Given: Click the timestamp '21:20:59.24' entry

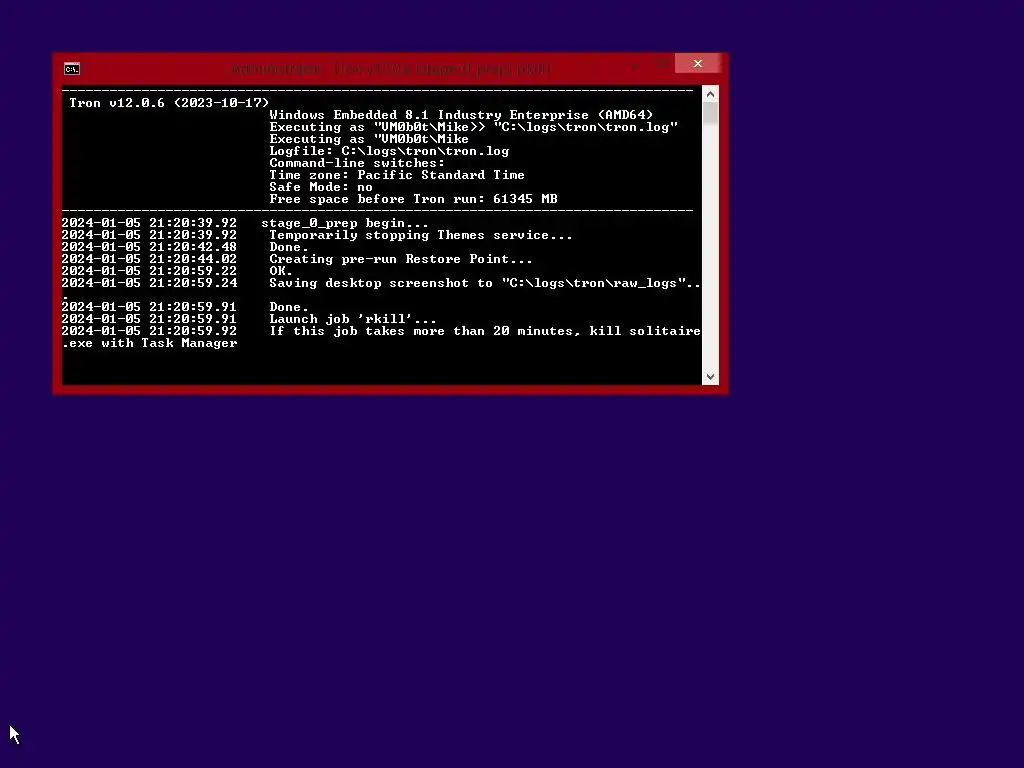Looking at the screenshot, I should coord(193,283).
